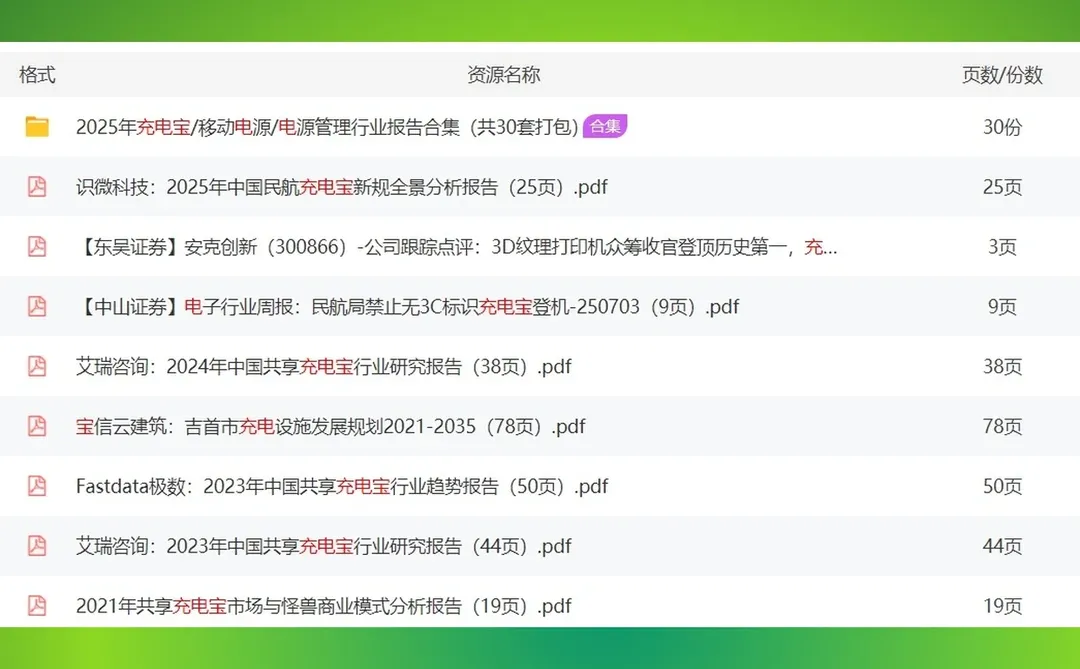The width and height of the screenshot is (1080, 669).
Task: Select the PDF icon for the 东吴证券 report
Action: [37, 247]
